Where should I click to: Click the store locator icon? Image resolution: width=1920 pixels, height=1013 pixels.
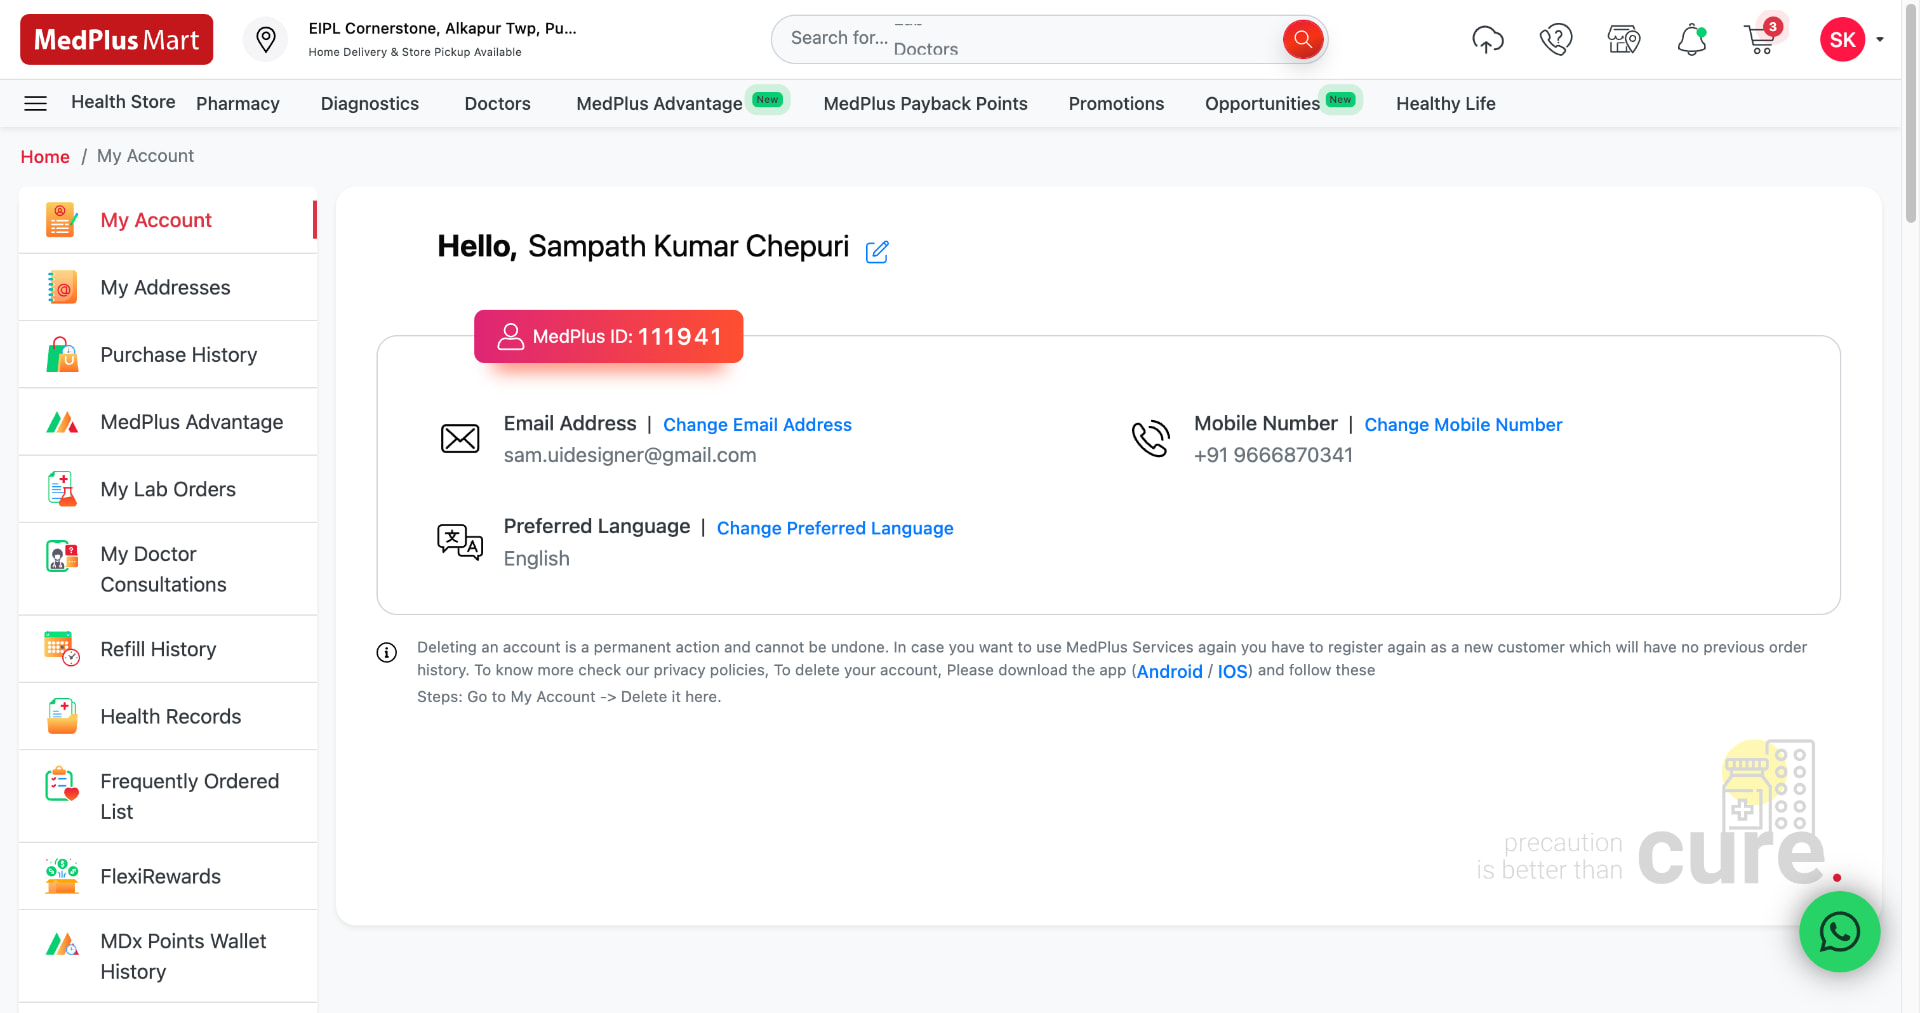pos(1624,40)
